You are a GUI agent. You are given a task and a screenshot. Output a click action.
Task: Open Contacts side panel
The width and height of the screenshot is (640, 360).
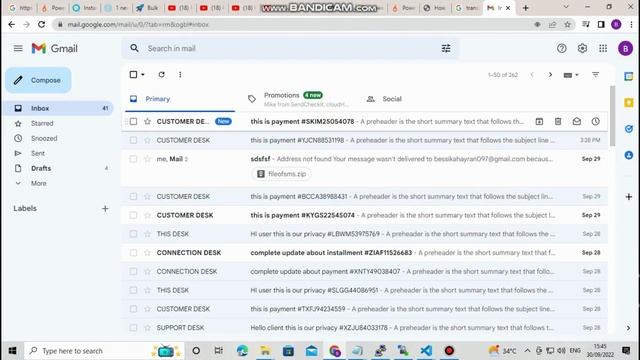coord(629,155)
